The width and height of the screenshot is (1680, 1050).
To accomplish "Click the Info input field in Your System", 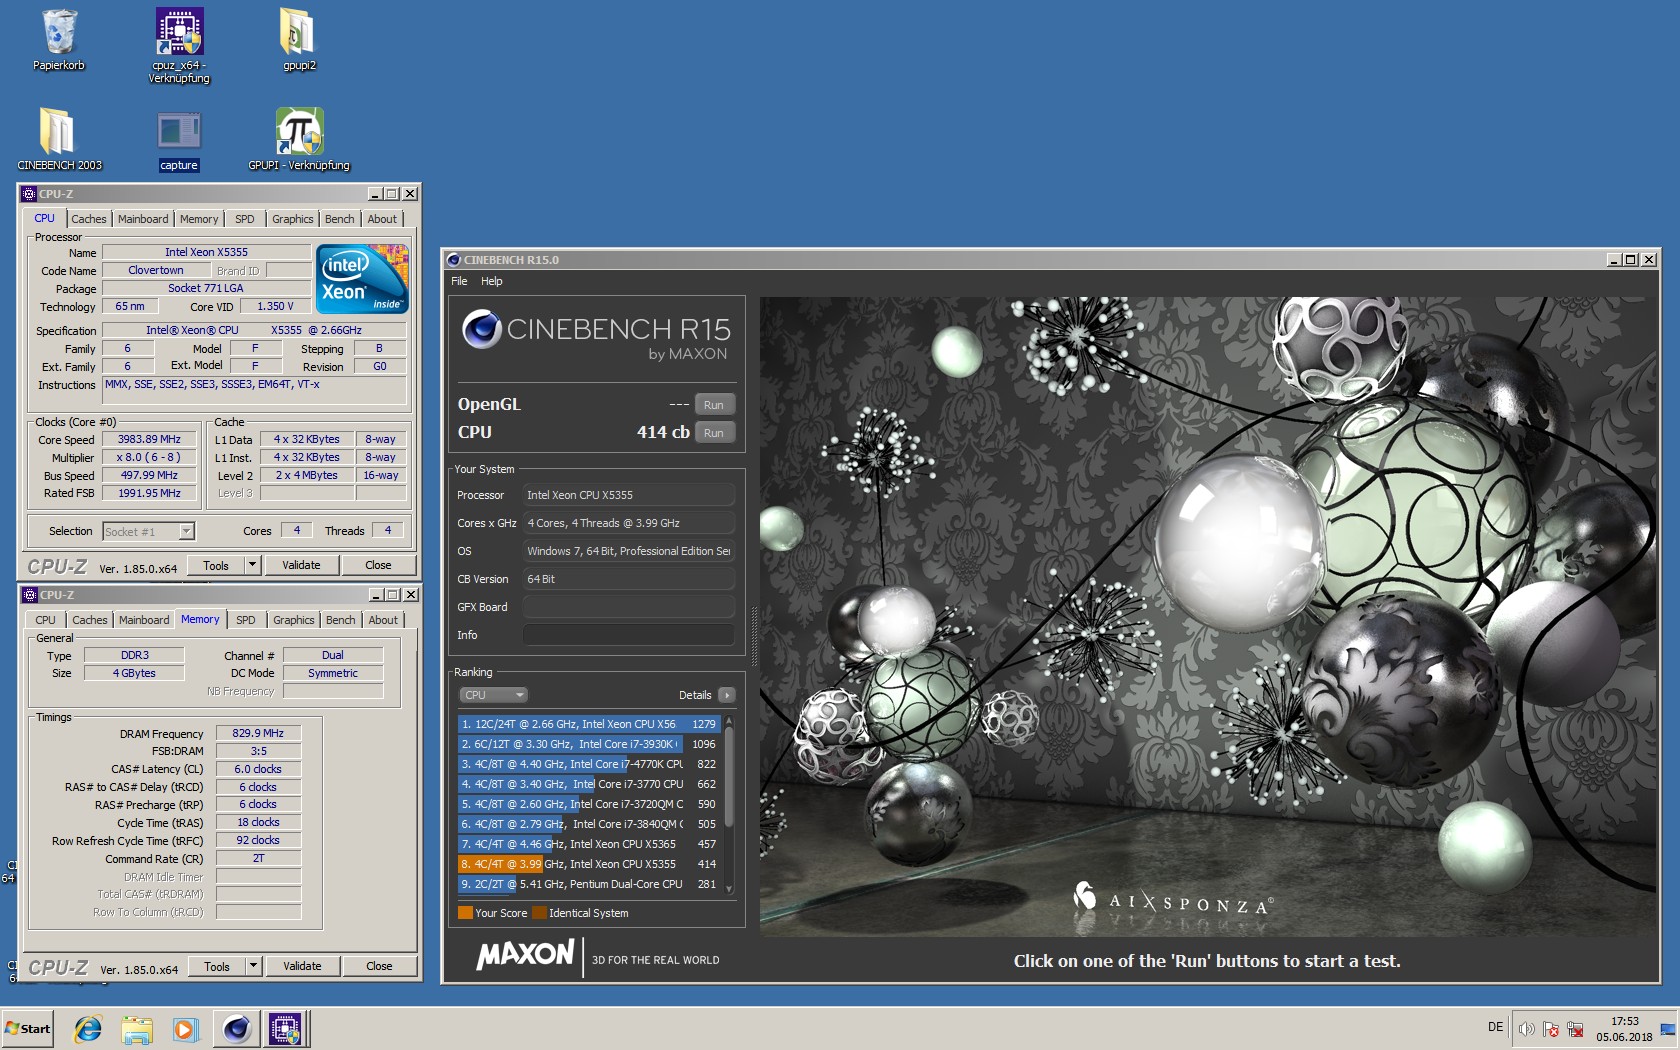I will [629, 635].
